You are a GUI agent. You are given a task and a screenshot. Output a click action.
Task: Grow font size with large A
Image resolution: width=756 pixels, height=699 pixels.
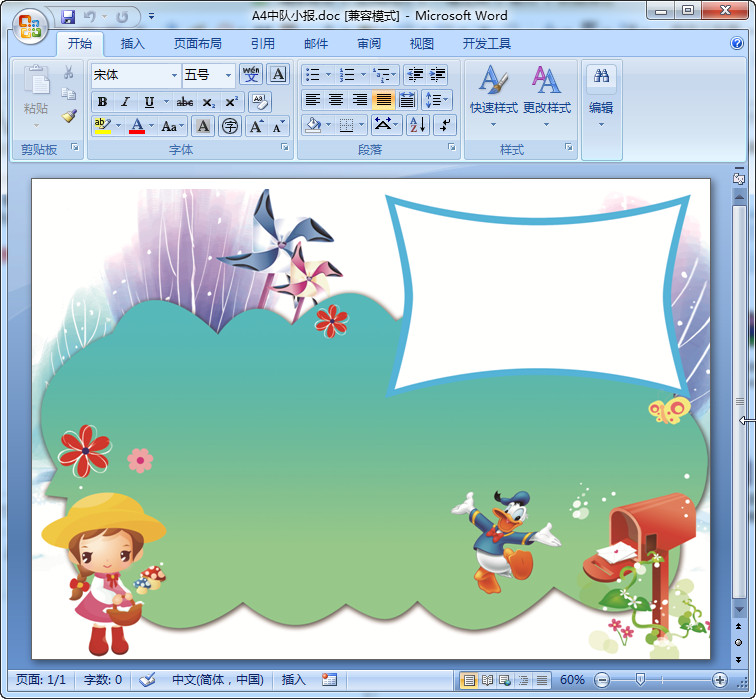(x=256, y=126)
